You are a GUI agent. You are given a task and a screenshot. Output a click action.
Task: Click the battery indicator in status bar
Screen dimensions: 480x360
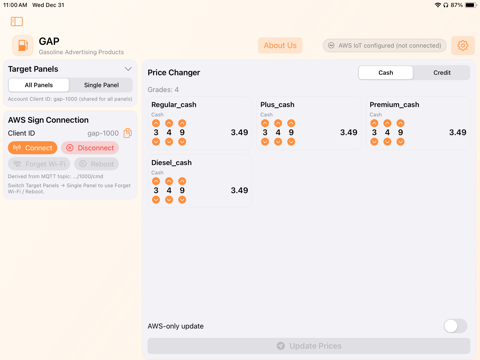click(471, 5)
